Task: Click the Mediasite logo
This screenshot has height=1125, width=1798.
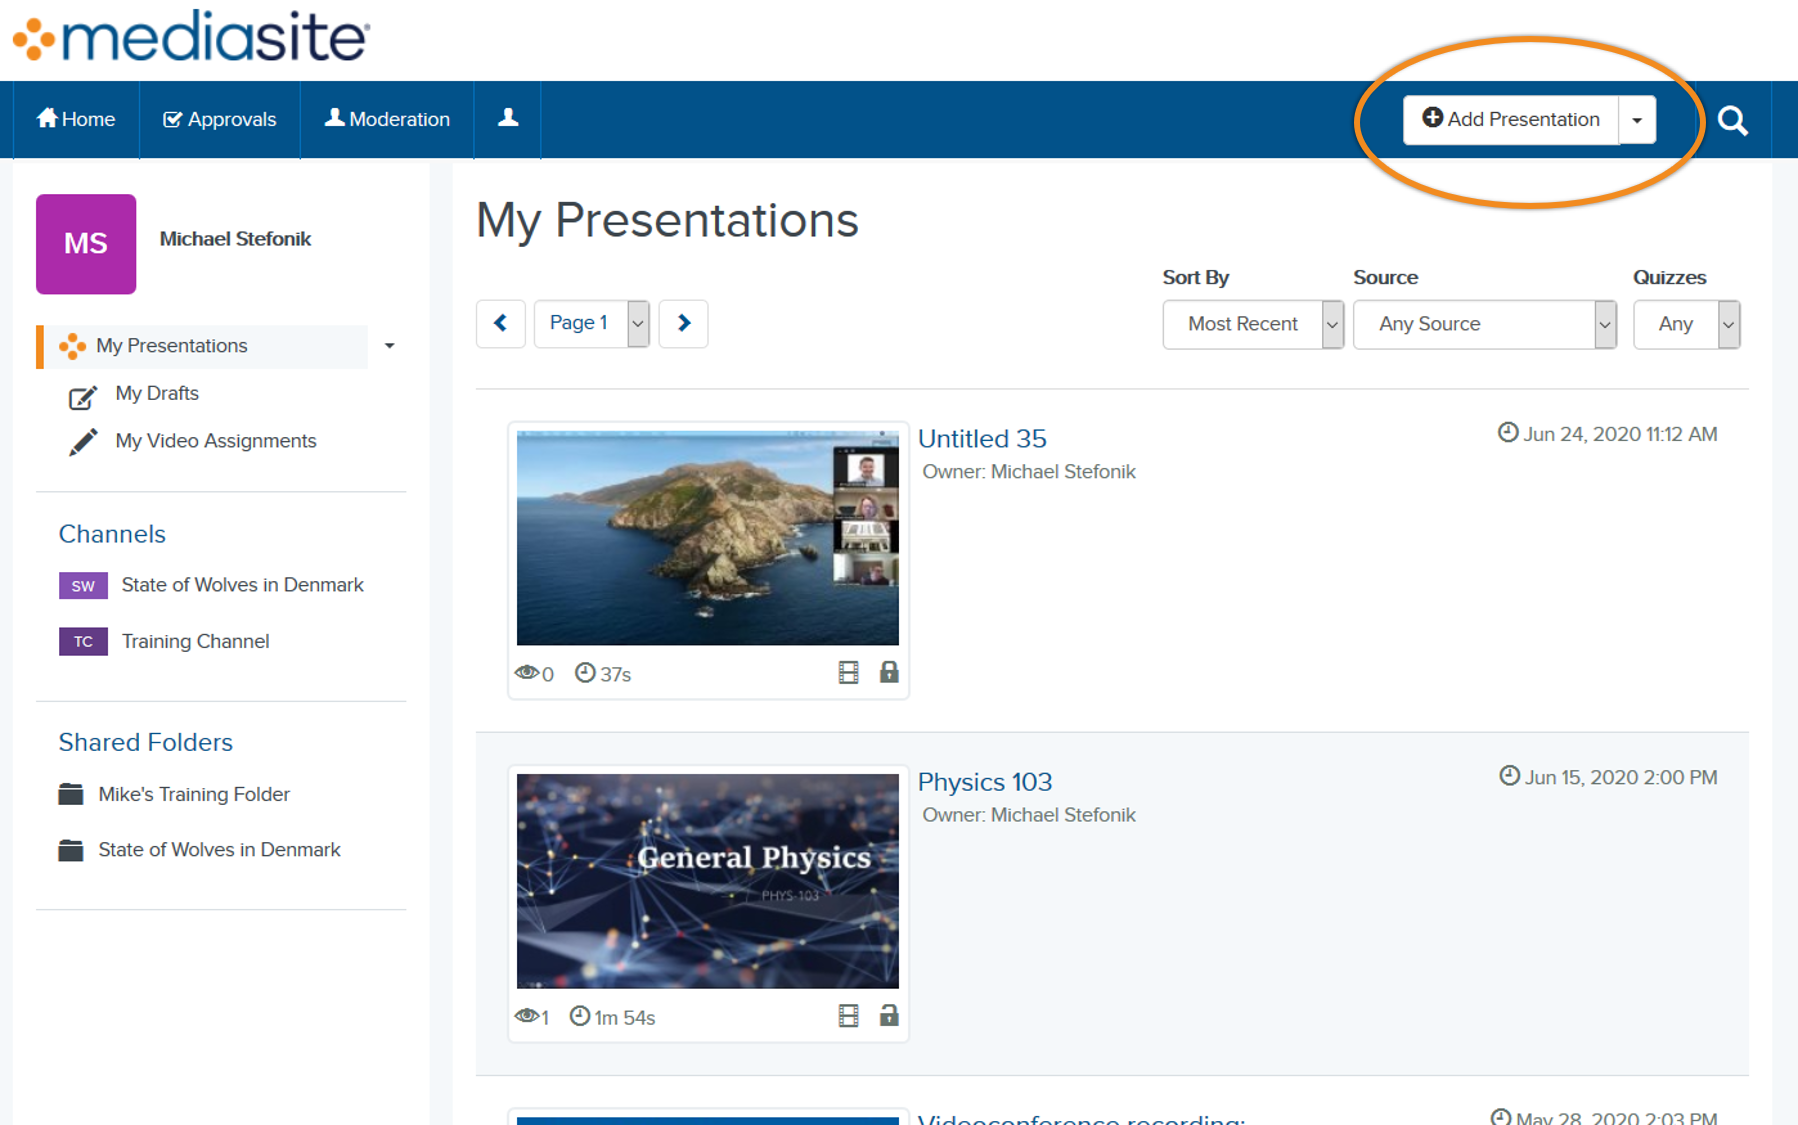Action: point(190,37)
